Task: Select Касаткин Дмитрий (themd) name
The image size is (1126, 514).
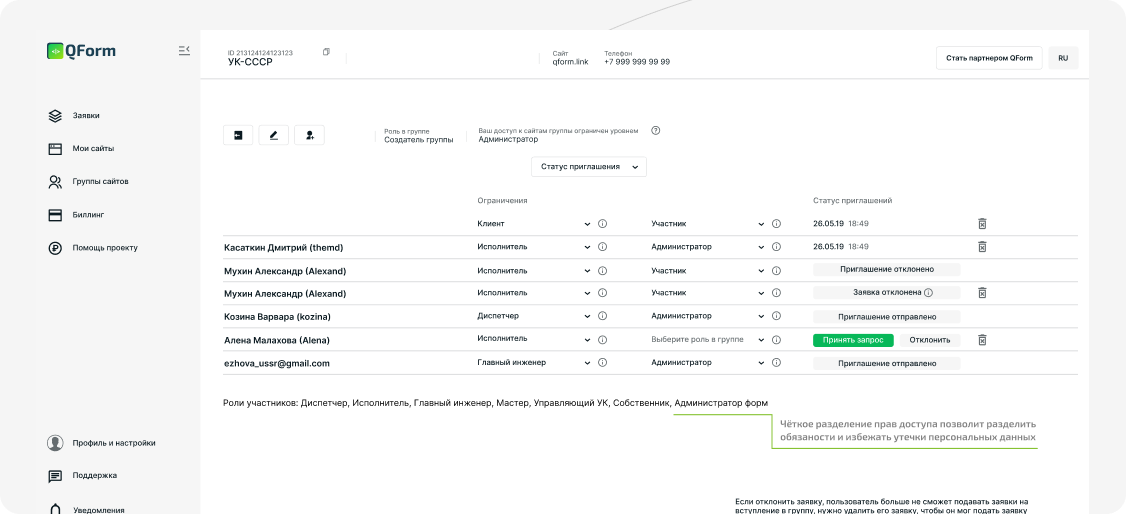Action: point(284,248)
